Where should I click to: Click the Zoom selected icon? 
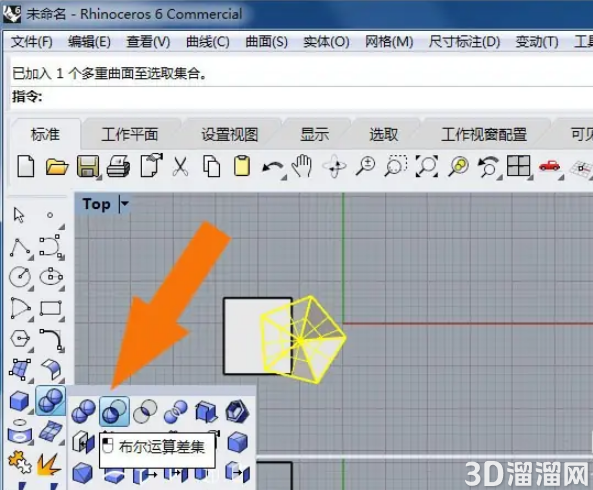click(x=458, y=166)
